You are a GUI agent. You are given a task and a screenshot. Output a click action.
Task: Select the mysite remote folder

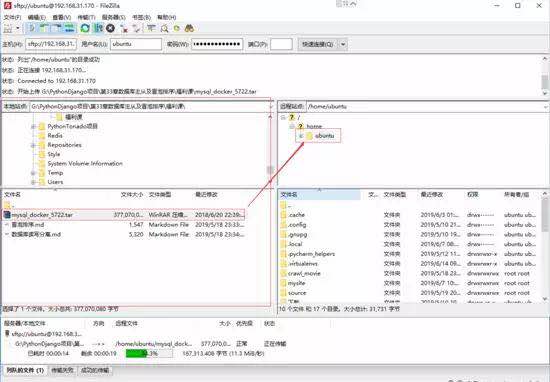coord(296,283)
